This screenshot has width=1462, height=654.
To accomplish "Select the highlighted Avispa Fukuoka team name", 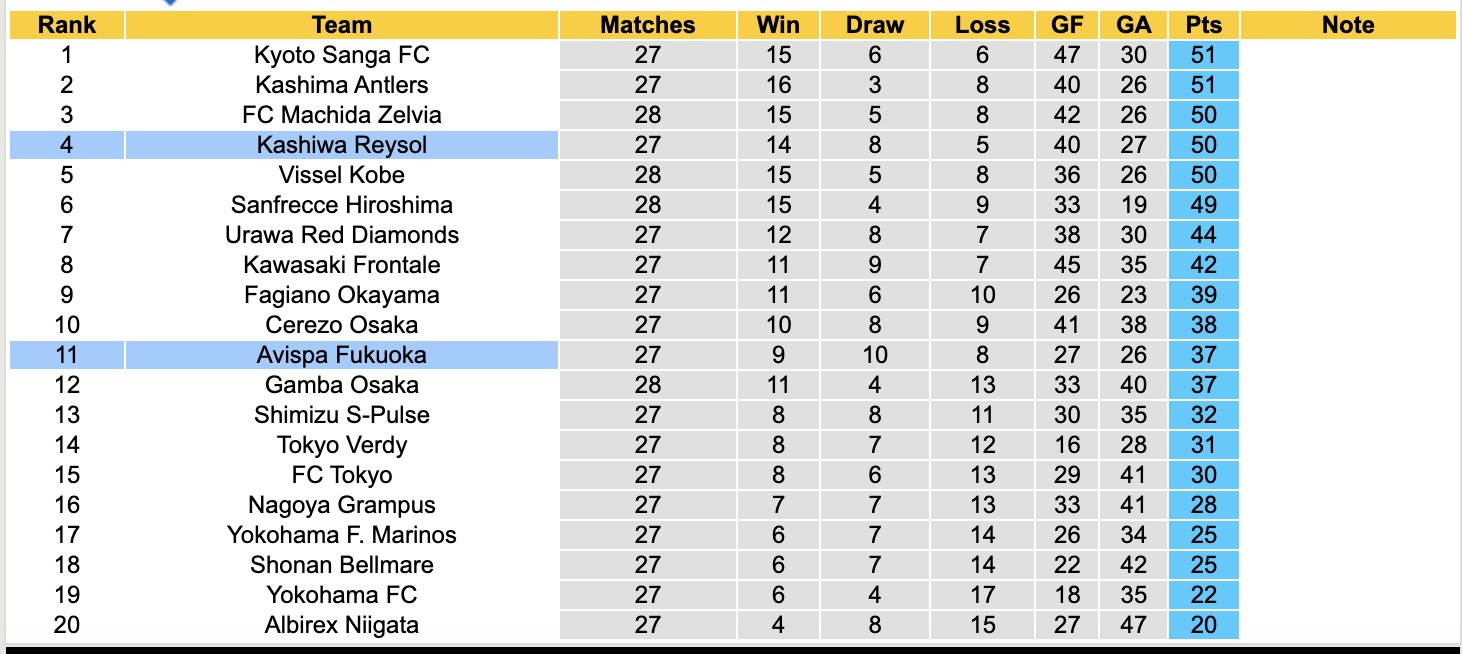I will tap(341, 355).
